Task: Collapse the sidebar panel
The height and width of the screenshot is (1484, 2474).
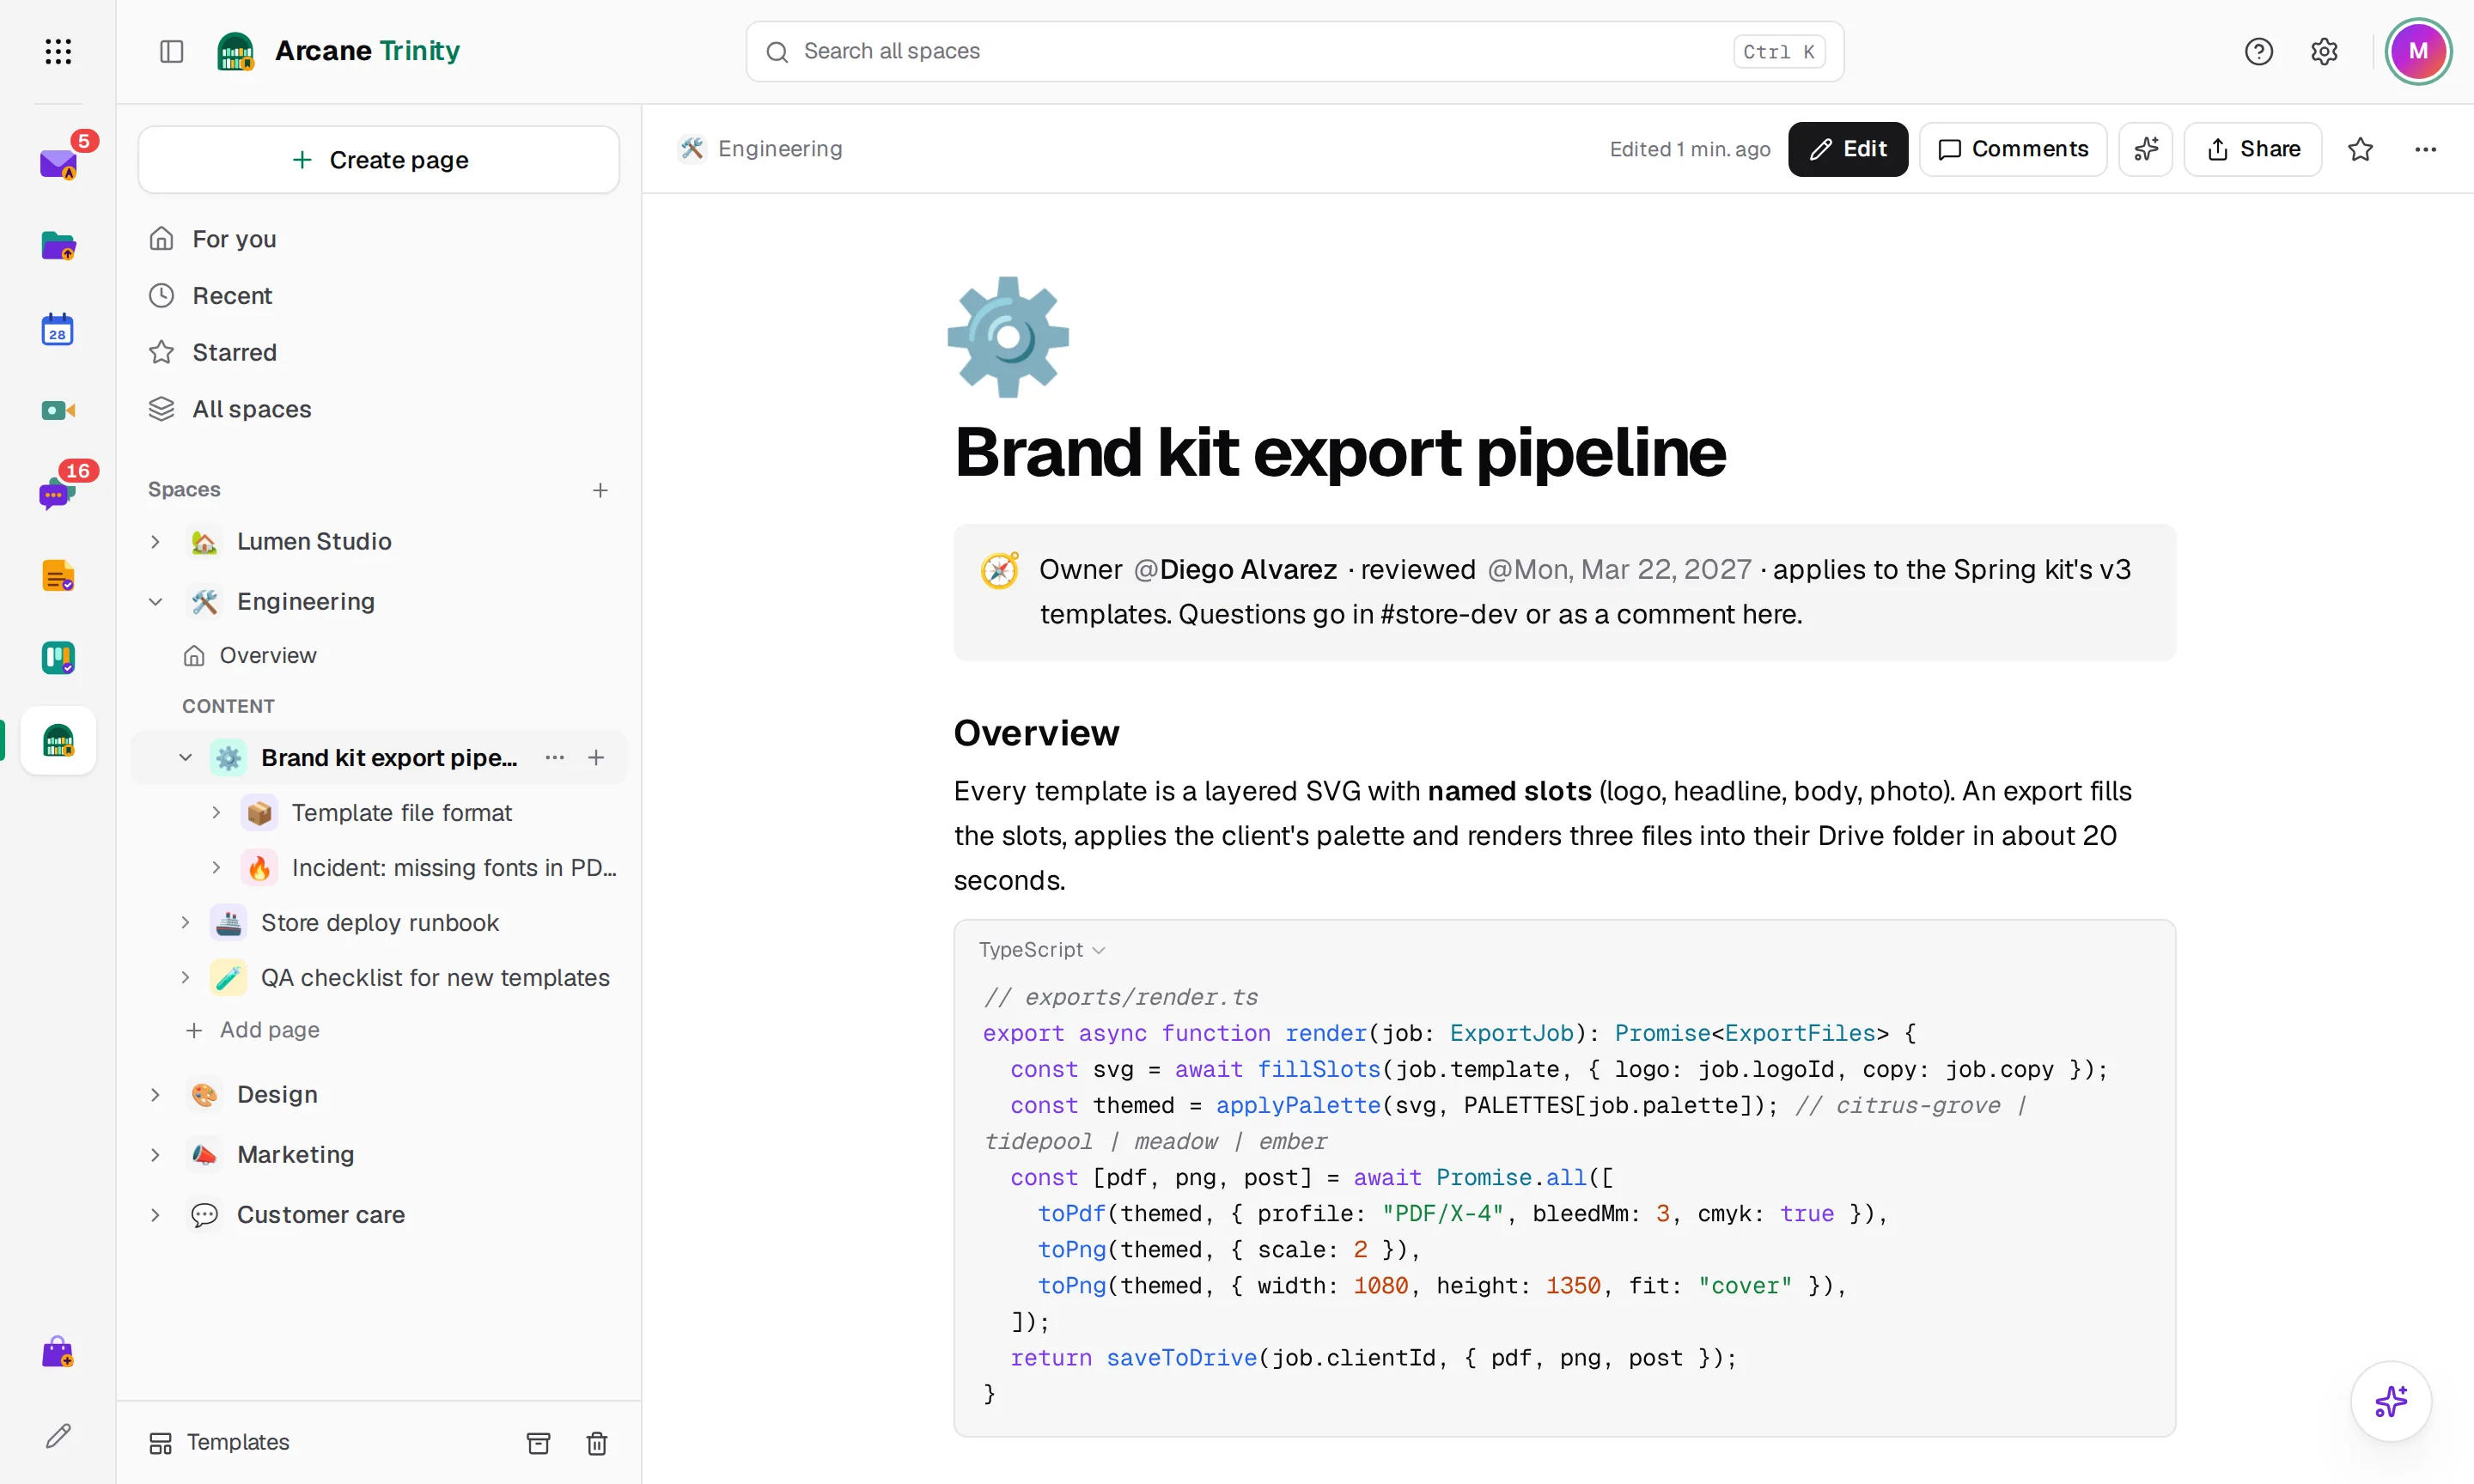Action: tap(172, 51)
